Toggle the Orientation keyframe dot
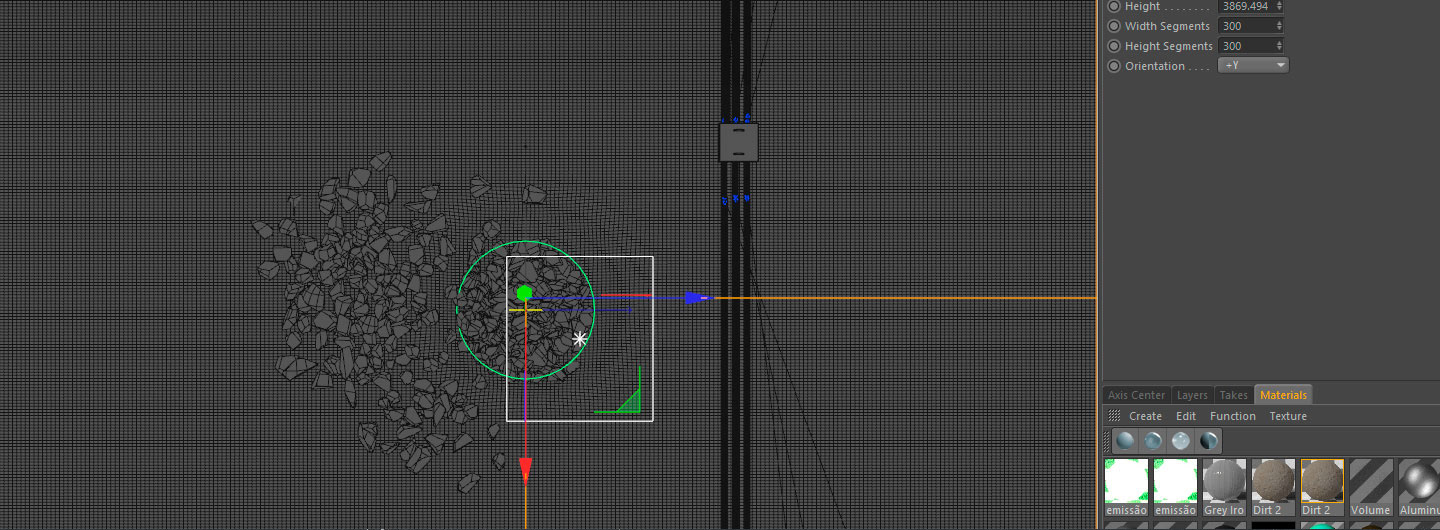The image size is (1440, 530). point(1114,66)
